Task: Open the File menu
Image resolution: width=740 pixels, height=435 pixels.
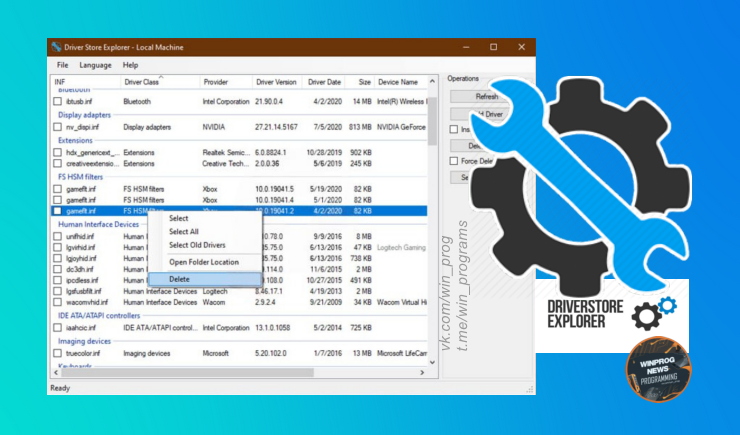Action: coord(62,65)
